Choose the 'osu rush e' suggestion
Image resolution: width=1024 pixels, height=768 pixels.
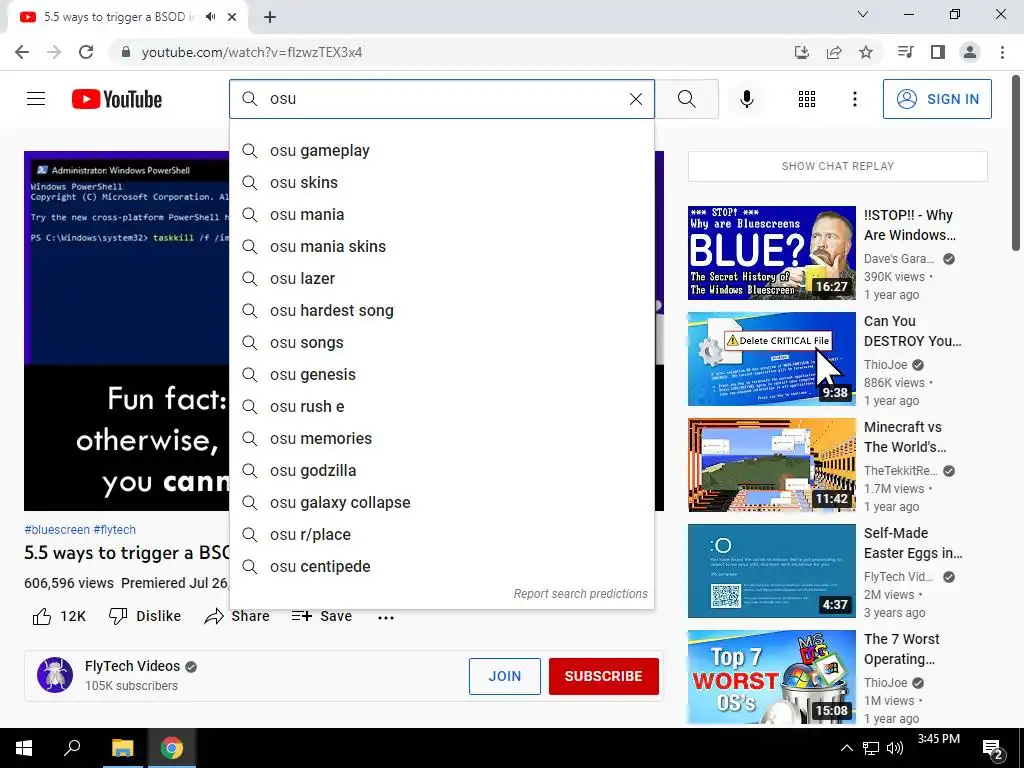coord(441,407)
